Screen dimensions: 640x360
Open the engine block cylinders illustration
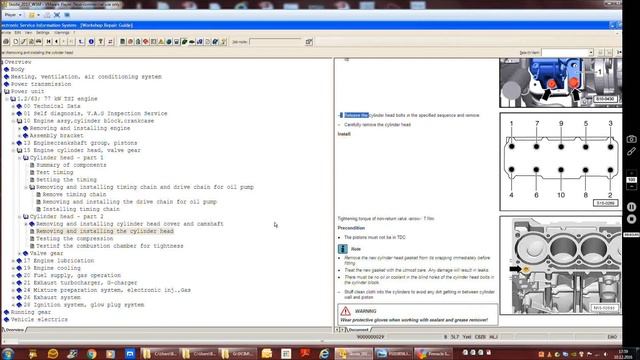[561, 265]
